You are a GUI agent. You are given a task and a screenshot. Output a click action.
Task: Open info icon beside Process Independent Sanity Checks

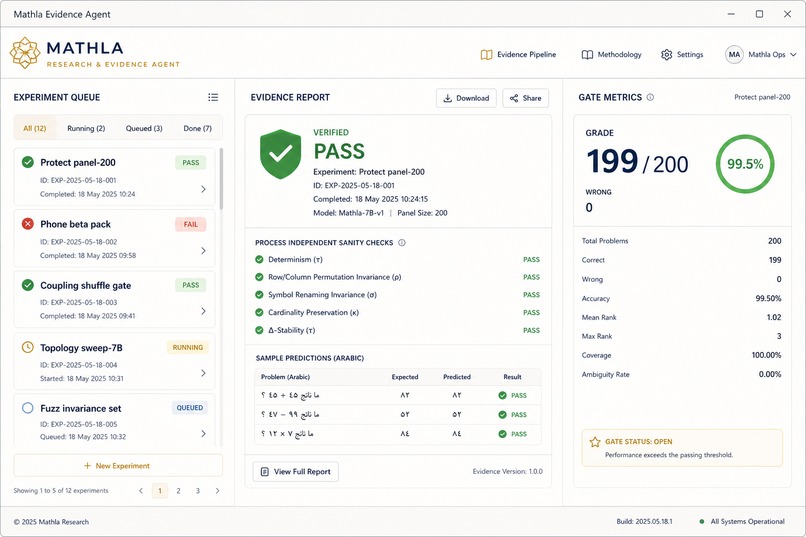(401, 243)
